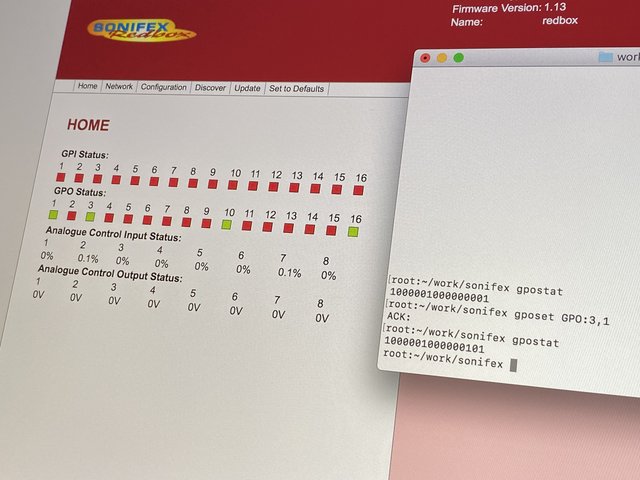This screenshot has width=640, height=480.
Task: Click analogue input 7 value 0.1%
Action: point(289,273)
